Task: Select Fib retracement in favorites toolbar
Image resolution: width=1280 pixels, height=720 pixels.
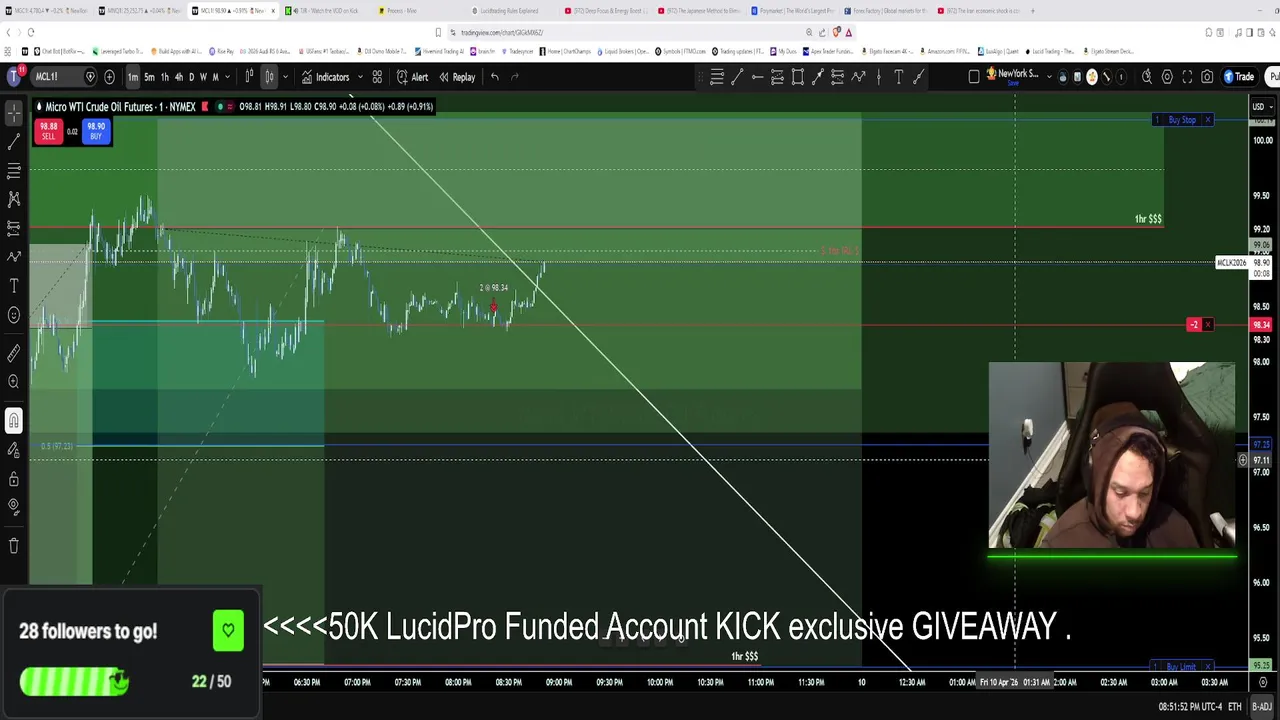Action: 717,77
